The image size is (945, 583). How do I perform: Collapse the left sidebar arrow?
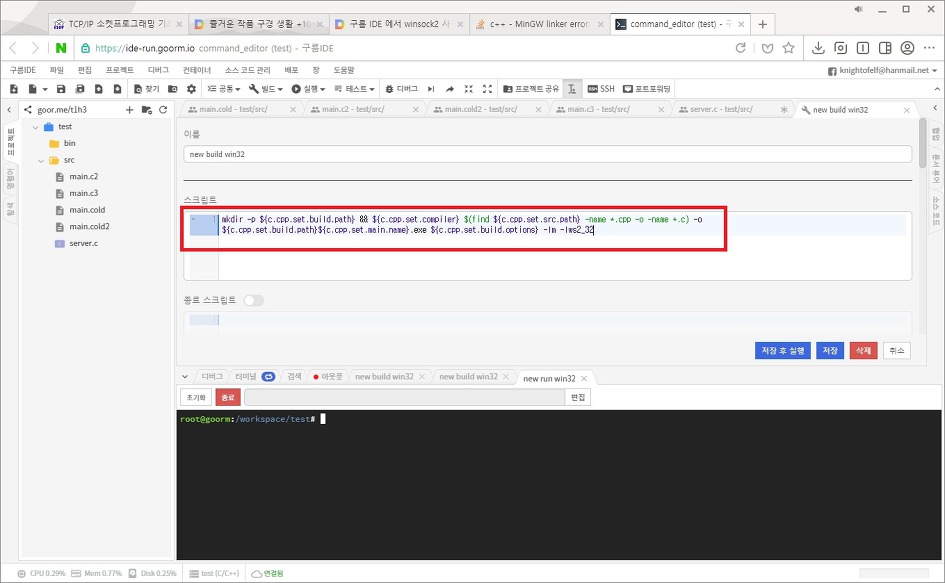coord(9,110)
